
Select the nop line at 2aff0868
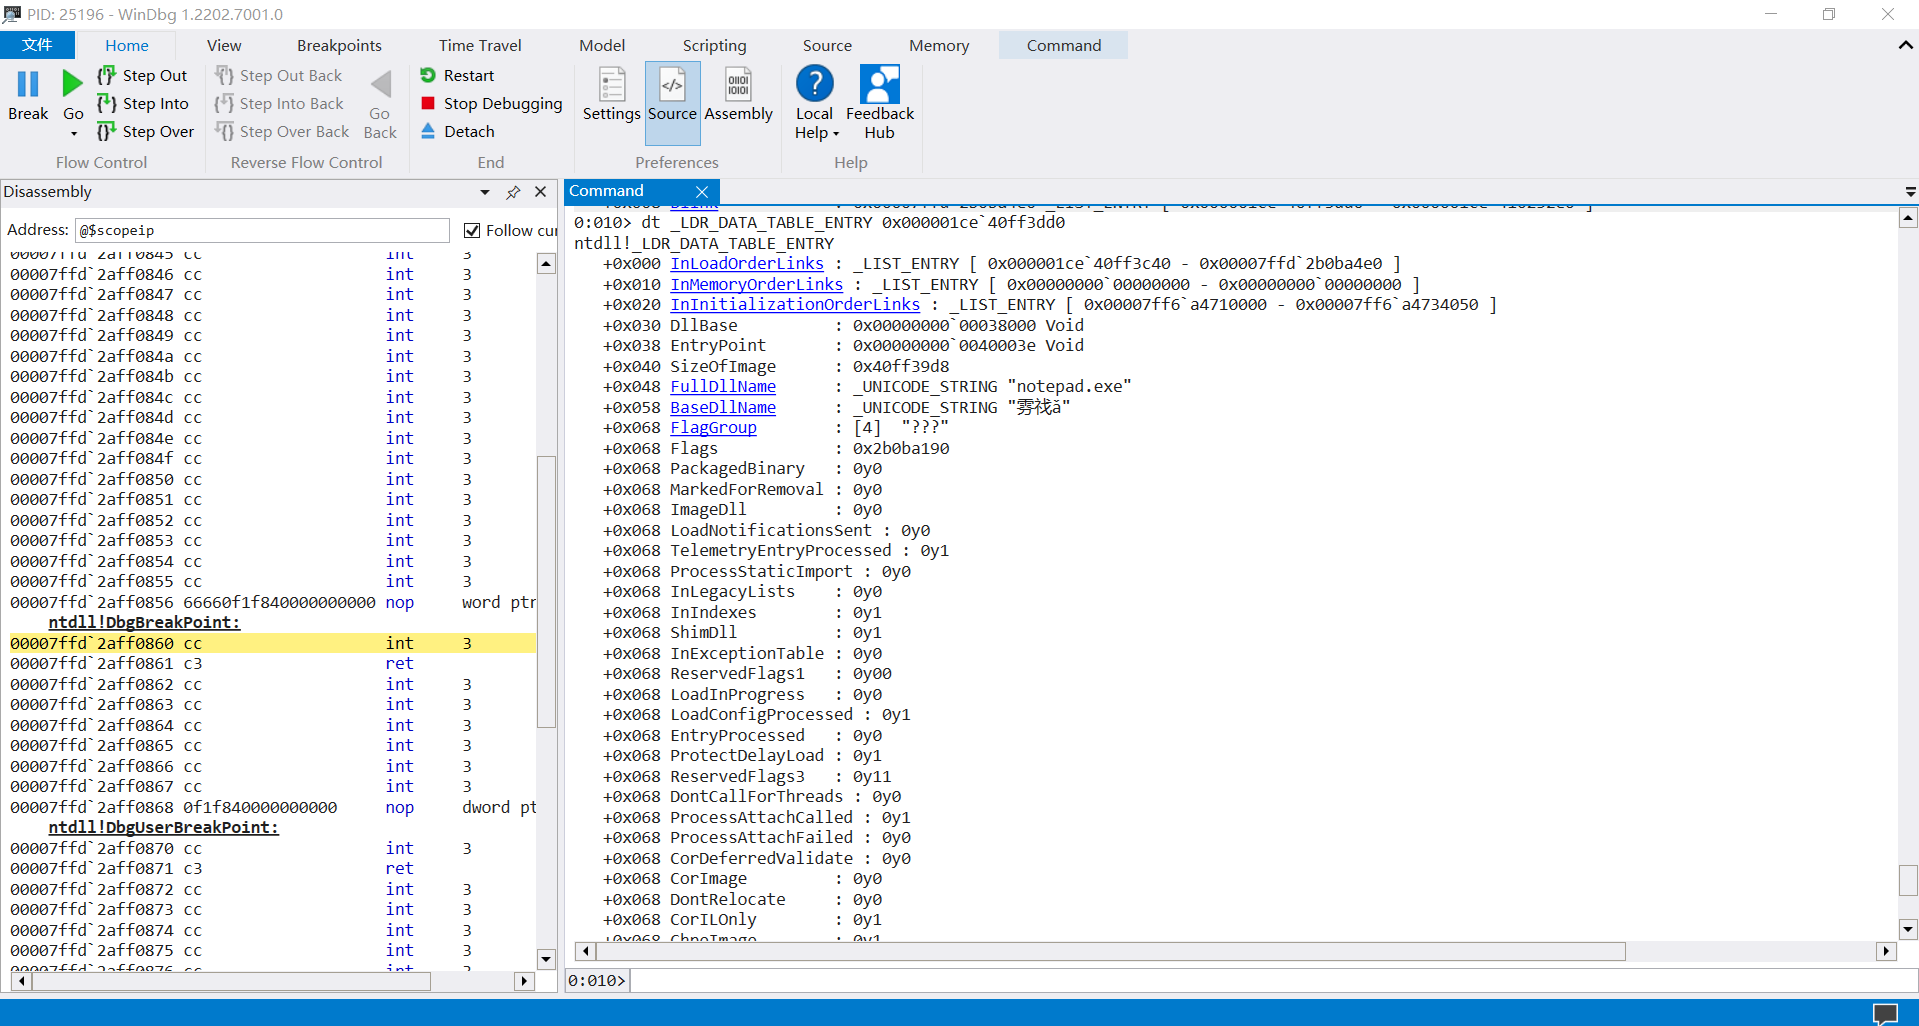272,807
